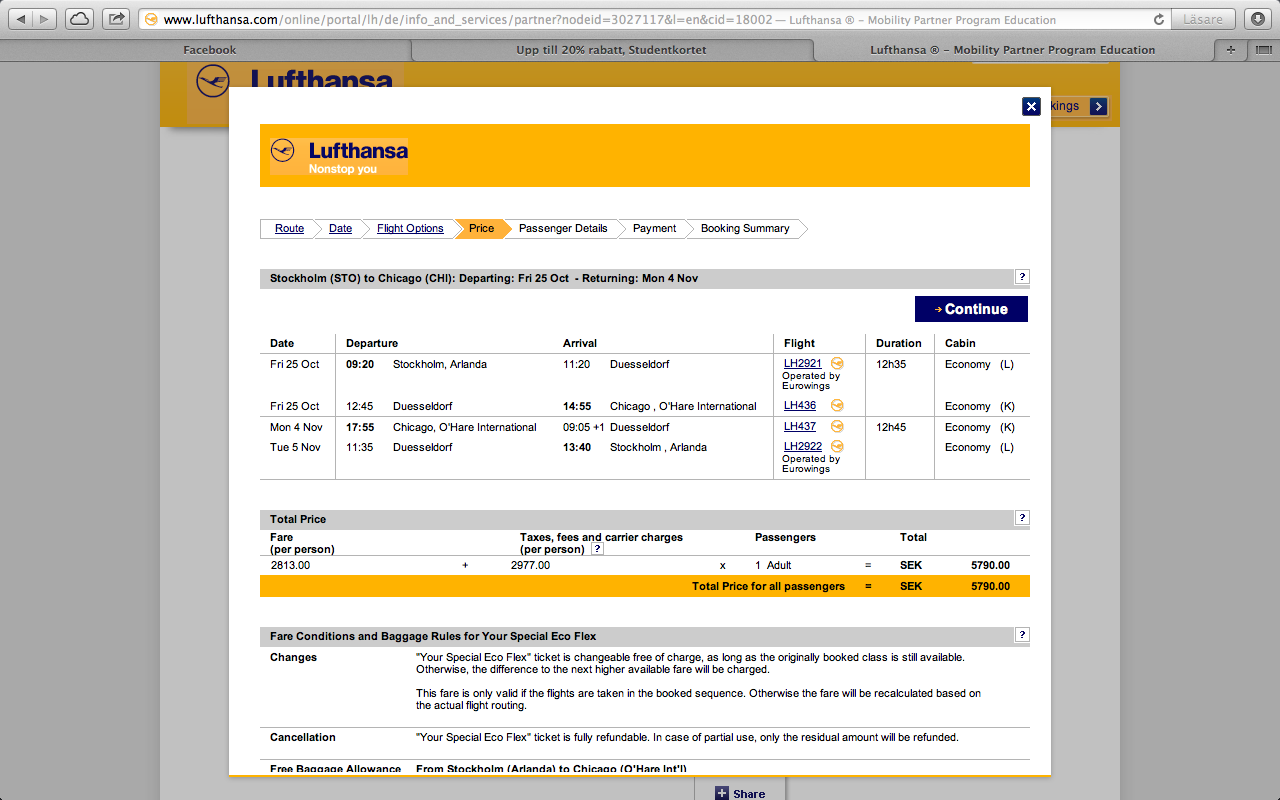Click the Lufthansa logo next to LH436
The image size is (1280, 800).
click(837, 406)
